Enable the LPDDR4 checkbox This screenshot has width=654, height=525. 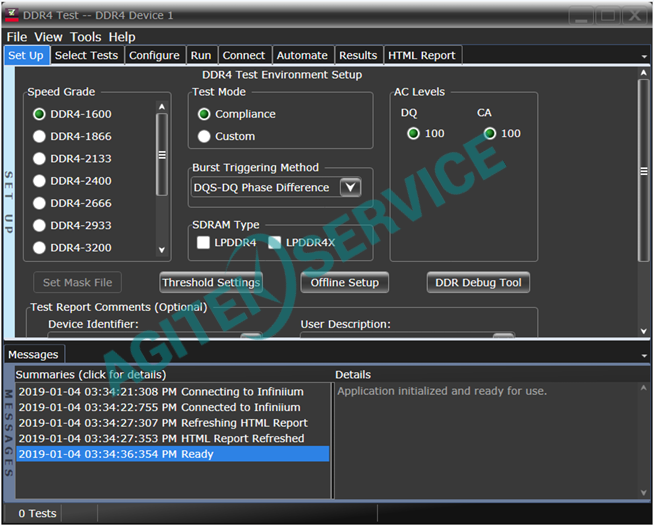203,242
